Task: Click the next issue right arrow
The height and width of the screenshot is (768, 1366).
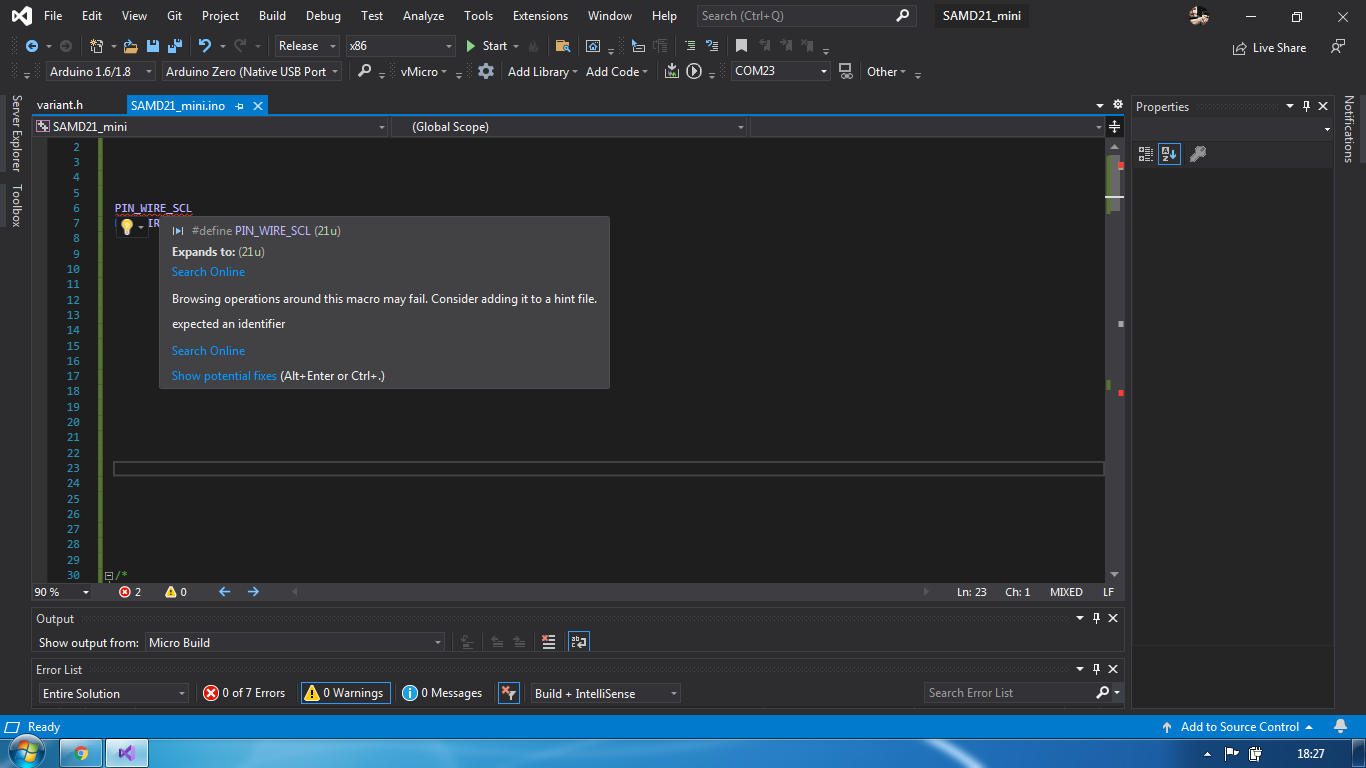Action: 253,592
